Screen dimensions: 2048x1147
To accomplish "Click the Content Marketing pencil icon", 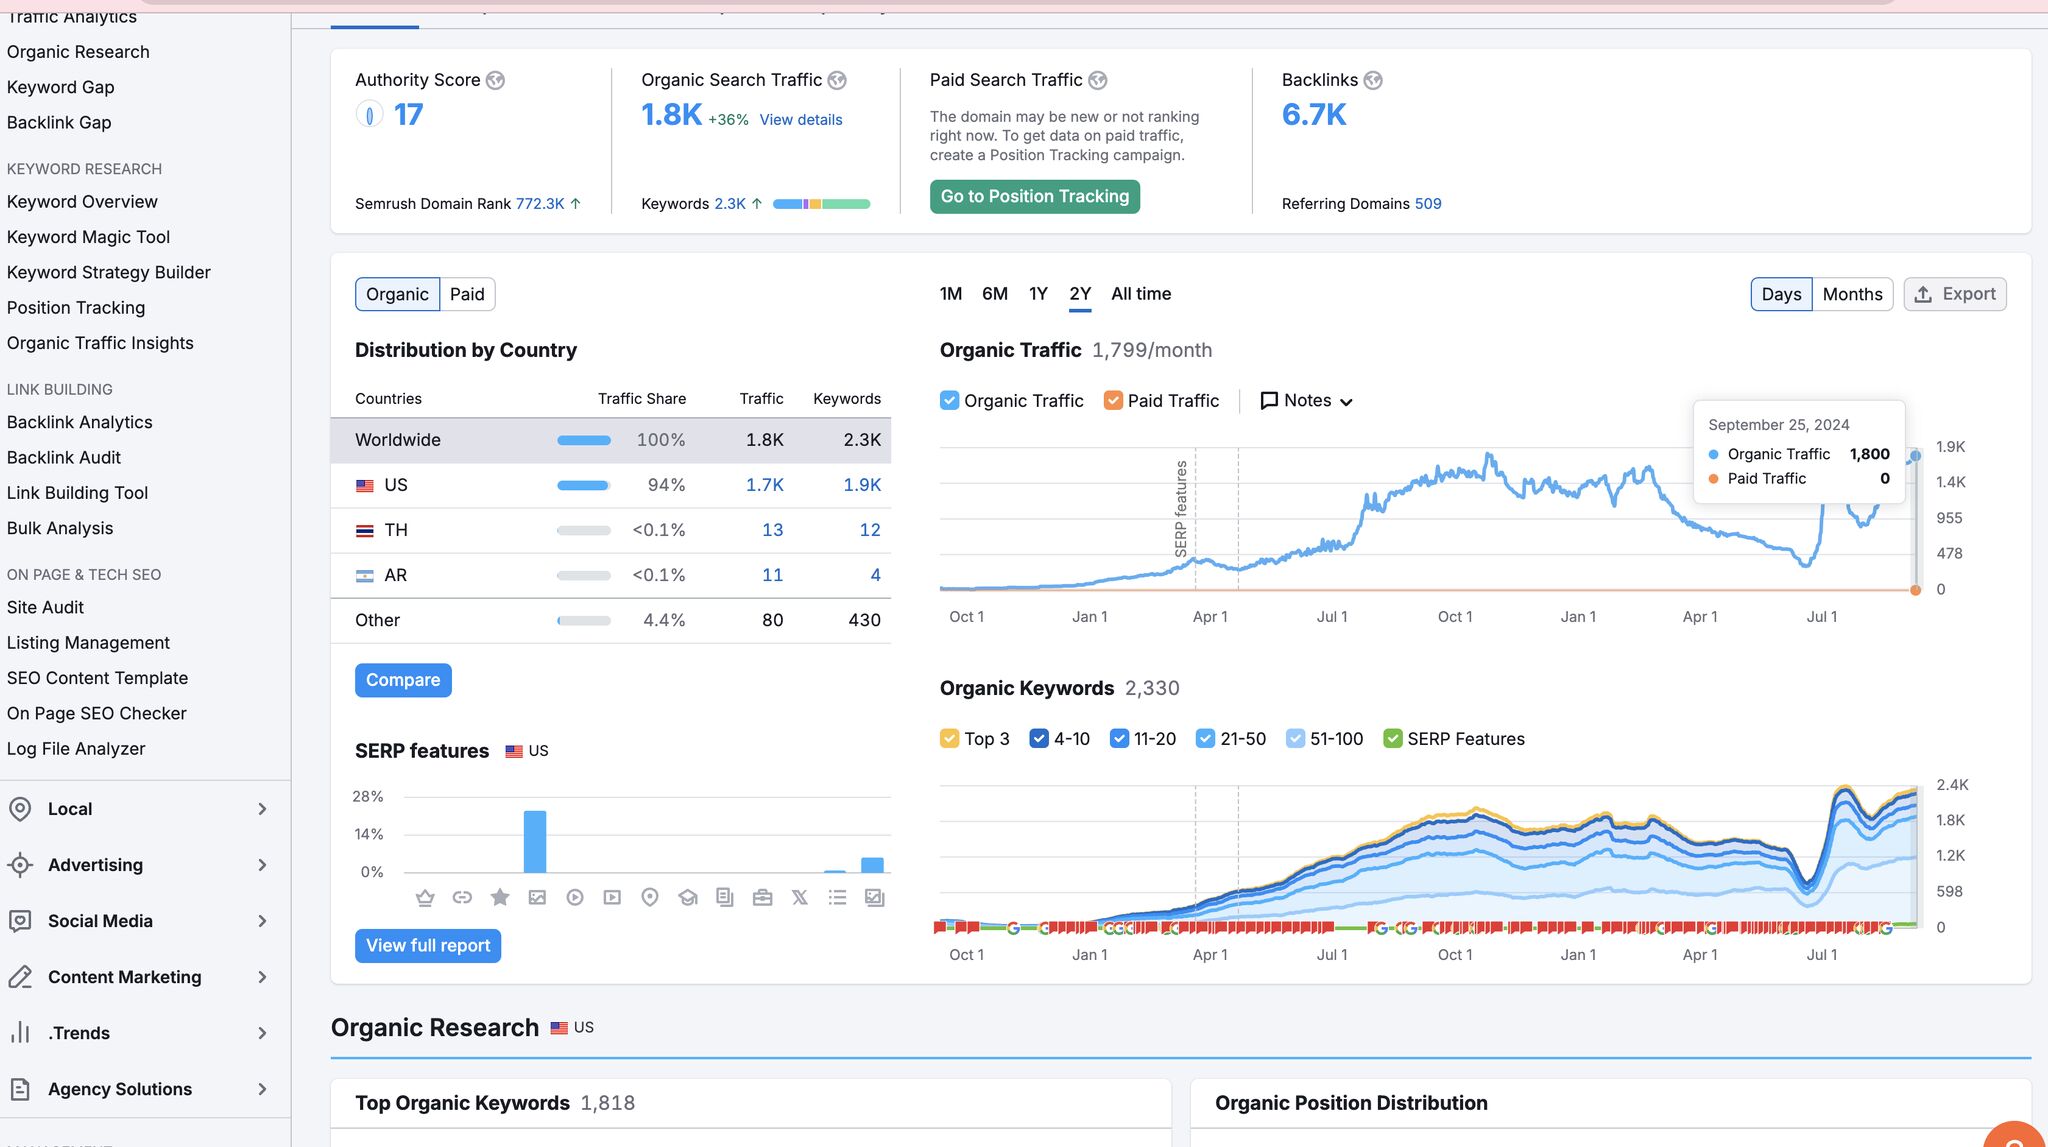I will (x=20, y=977).
